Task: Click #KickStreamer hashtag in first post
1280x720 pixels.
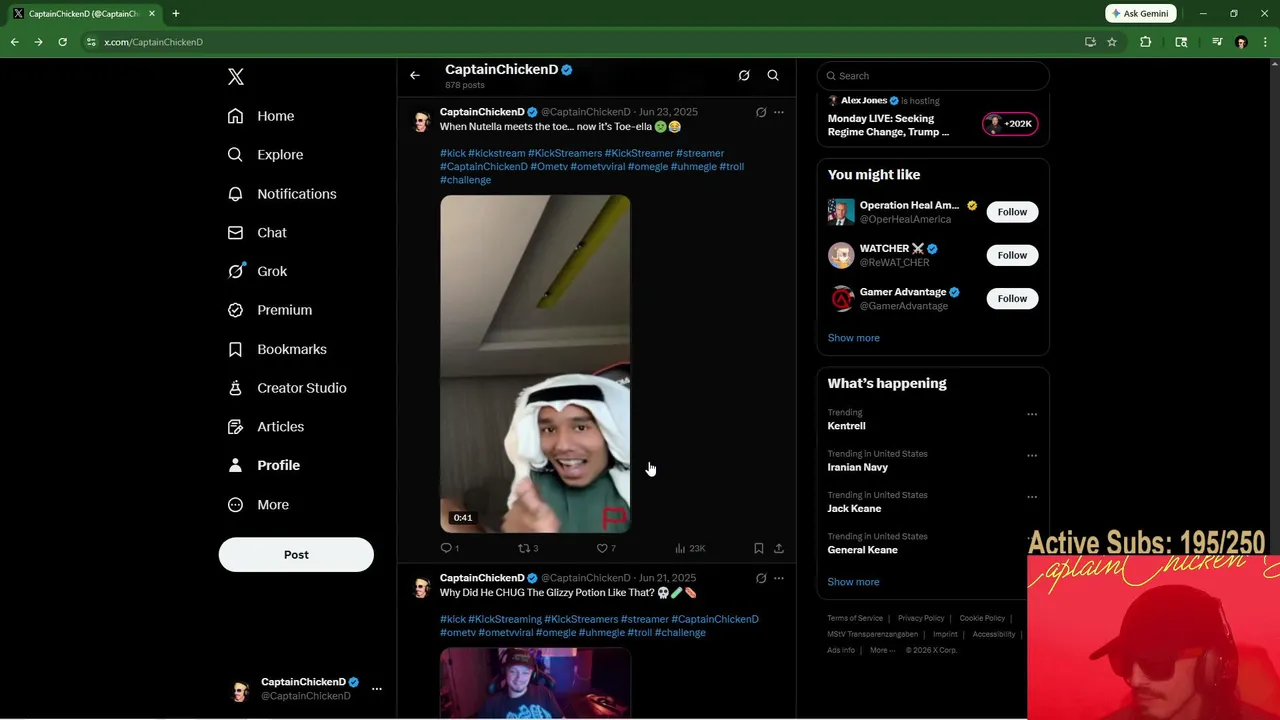Action: (x=639, y=153)
